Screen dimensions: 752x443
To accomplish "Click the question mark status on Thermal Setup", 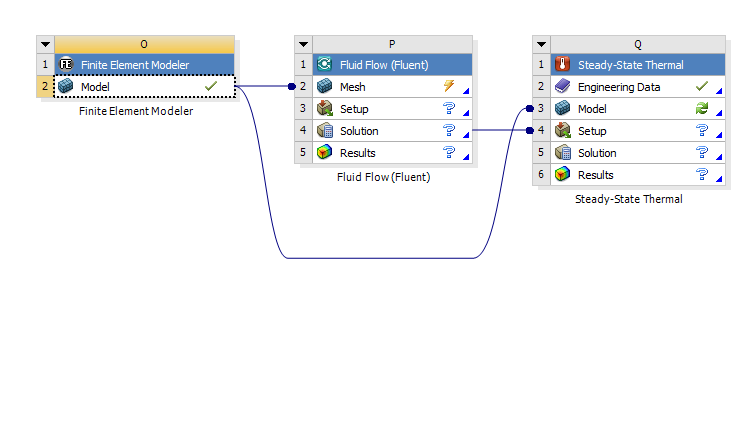I will (x=702, y=130).
